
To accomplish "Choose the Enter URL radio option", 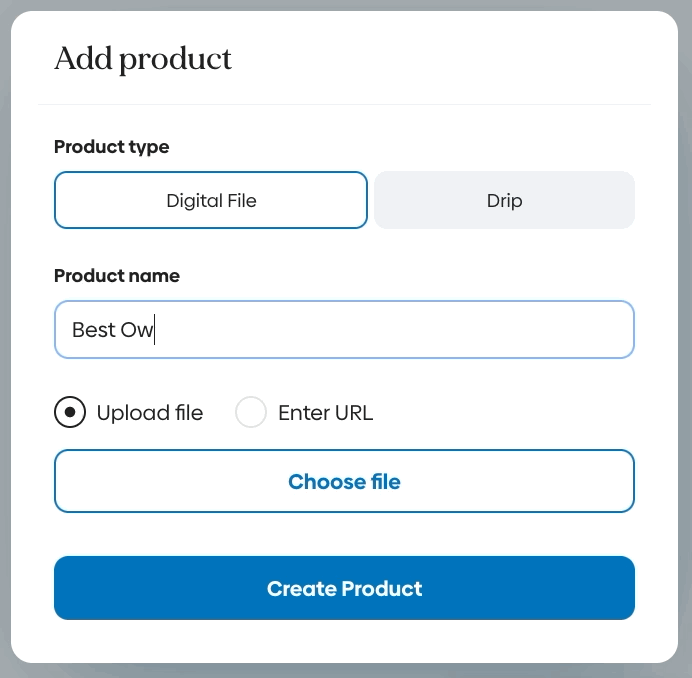I will tap(251, 412).
